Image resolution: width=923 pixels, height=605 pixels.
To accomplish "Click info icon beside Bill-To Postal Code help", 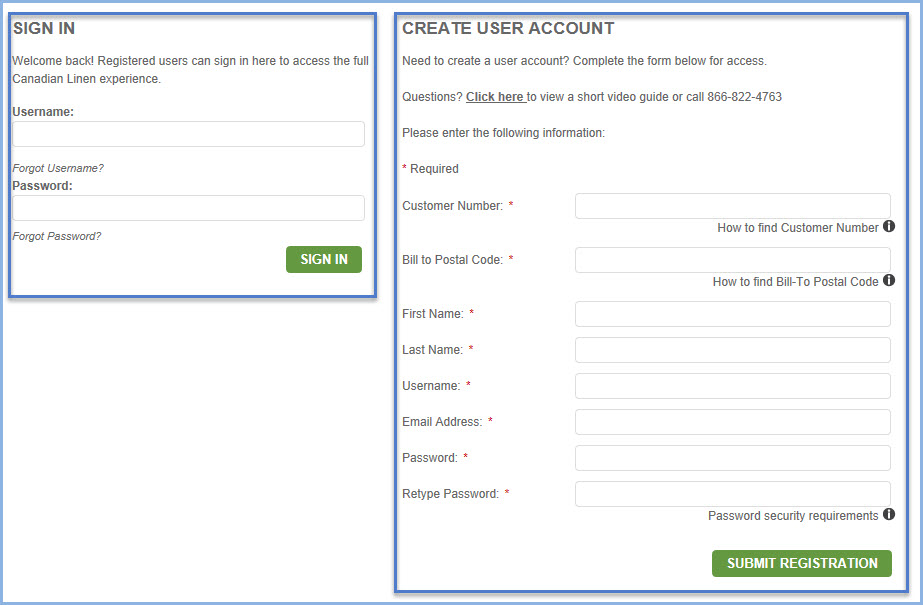I will (x=889, y=281).
